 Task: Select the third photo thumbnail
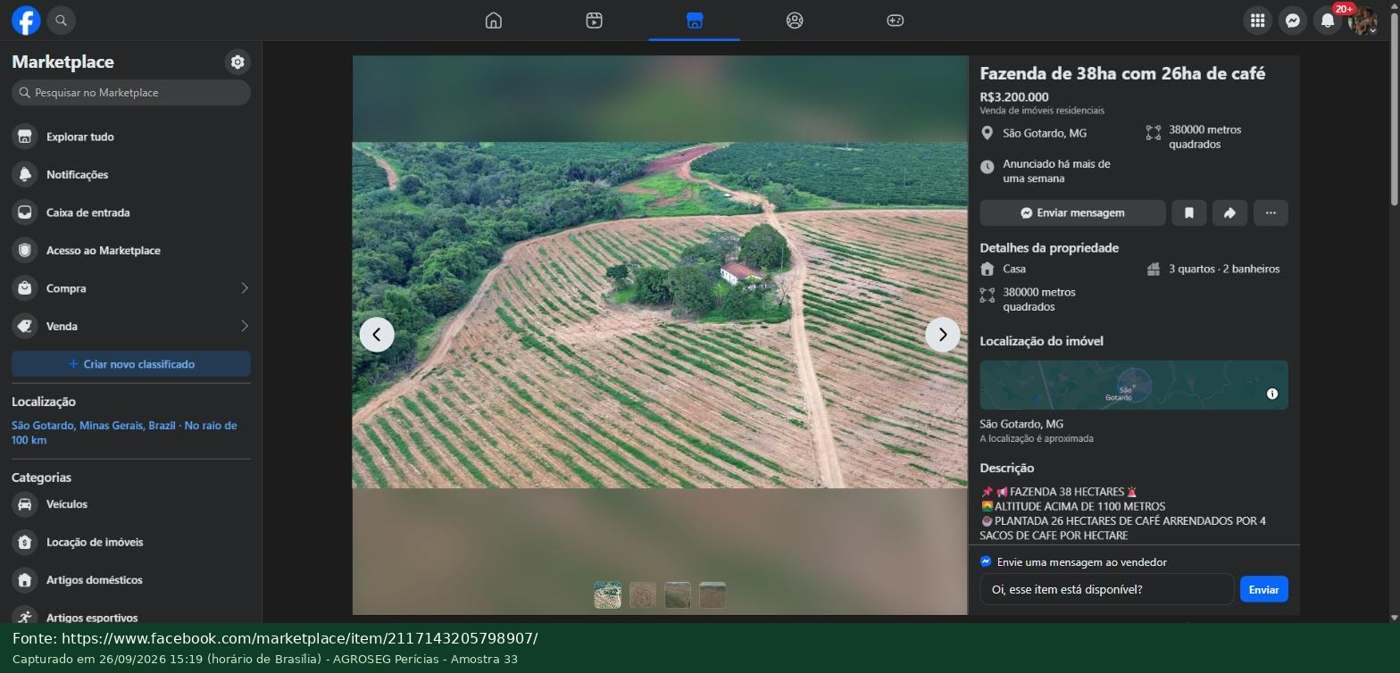pos(677,595)
